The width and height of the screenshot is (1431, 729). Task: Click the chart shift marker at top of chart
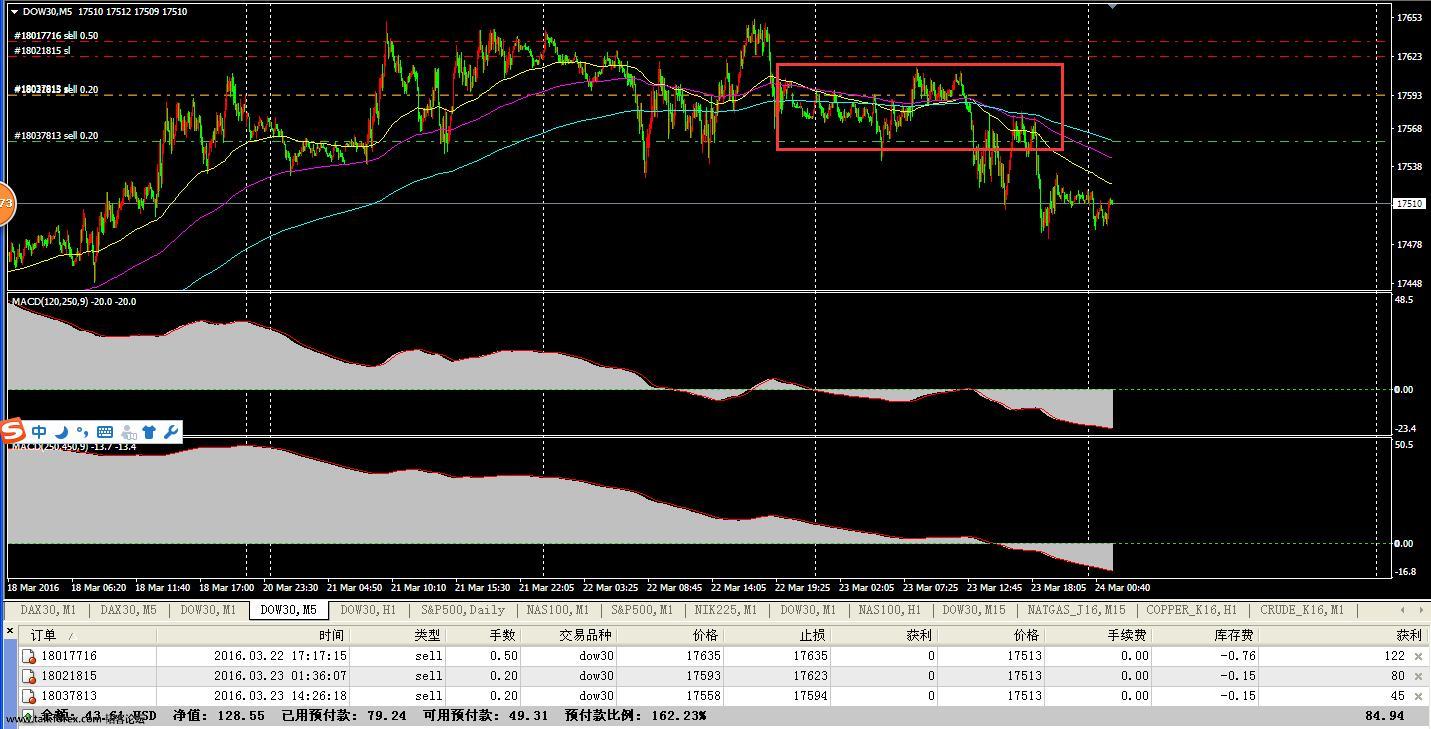click(x=1113, y=6)
